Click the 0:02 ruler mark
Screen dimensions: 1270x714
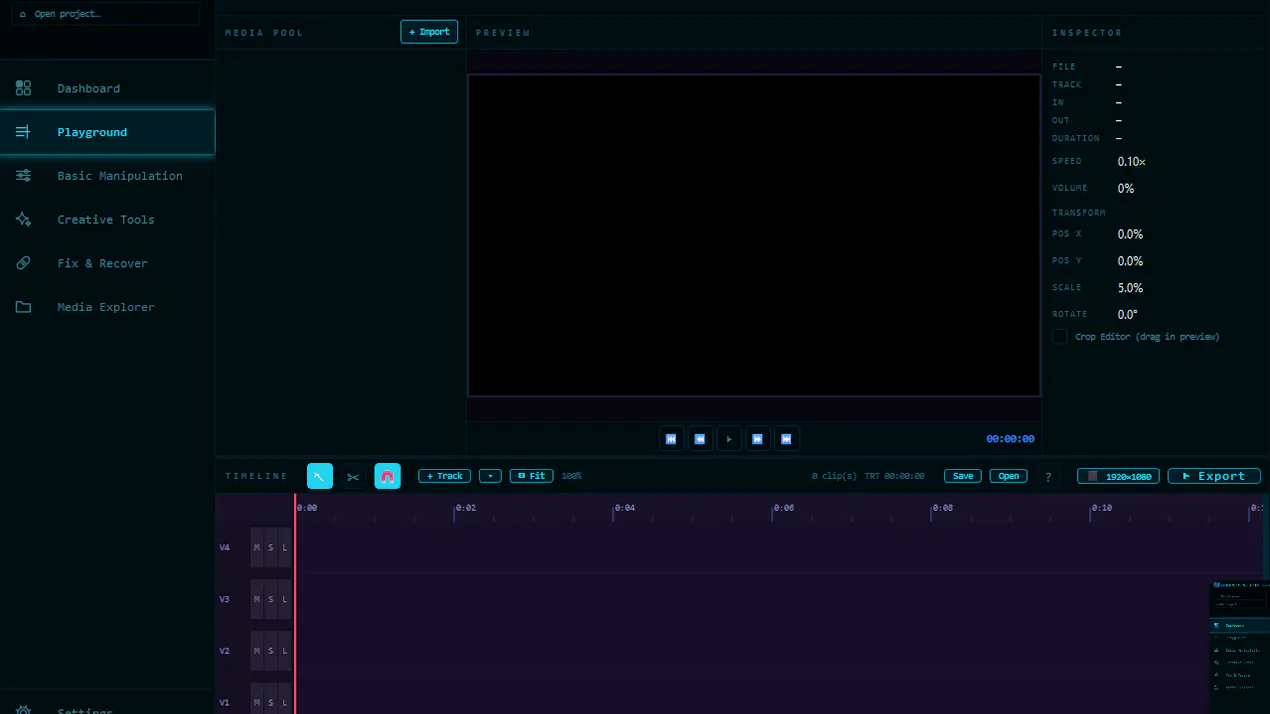[465, 508]
